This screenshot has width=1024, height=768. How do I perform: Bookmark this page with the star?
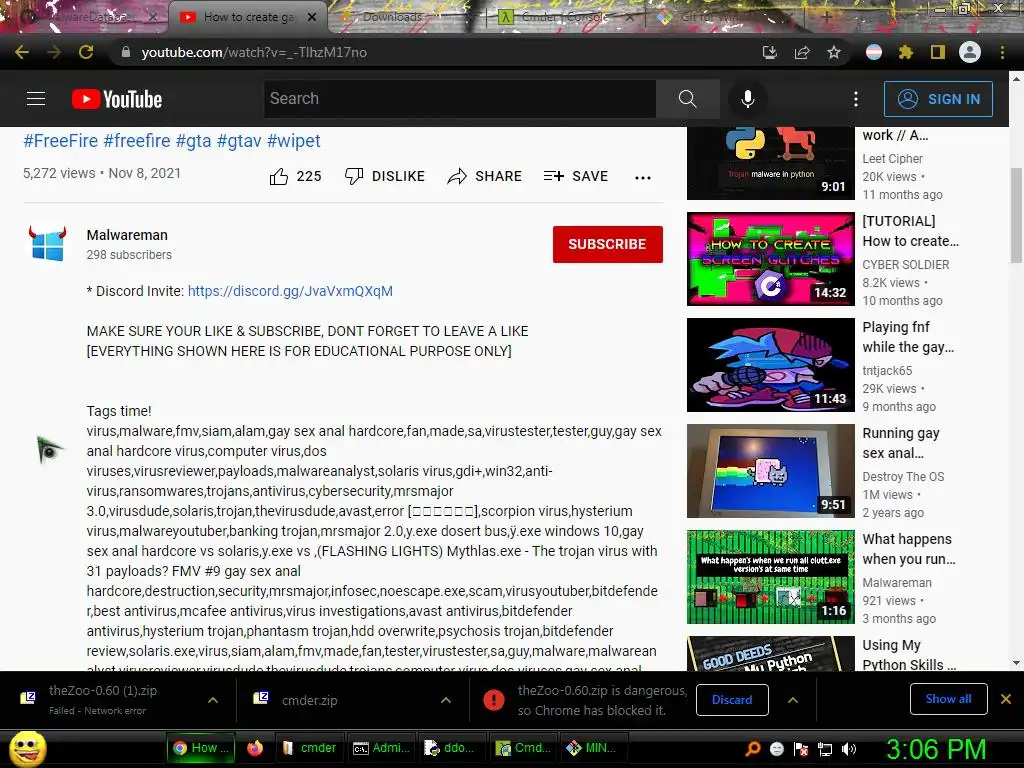834,52
